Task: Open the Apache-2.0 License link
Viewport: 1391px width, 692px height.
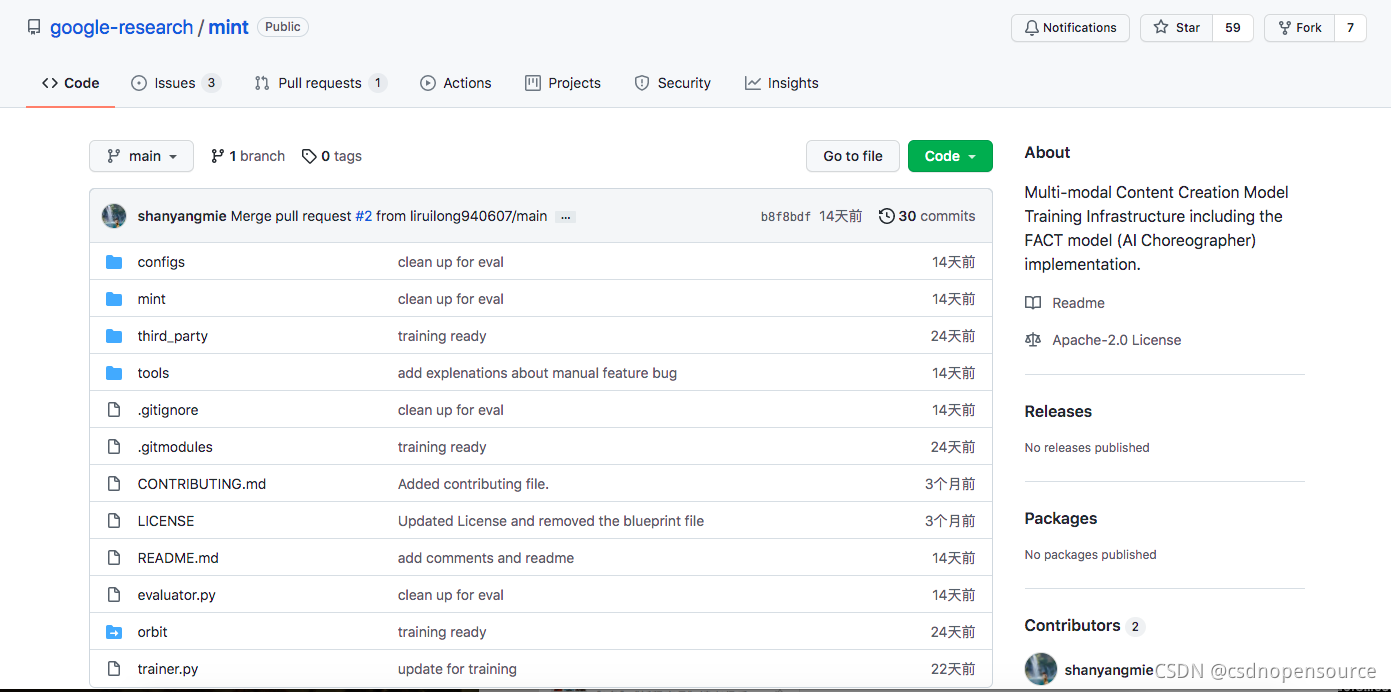Action: [1117, 340]
